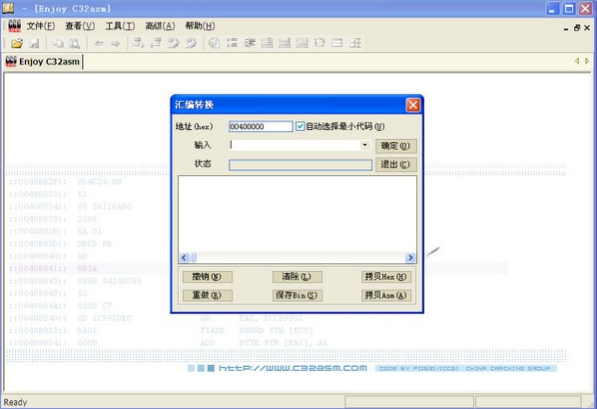Click the back arrow toolbar icon

tap(99, 43)
